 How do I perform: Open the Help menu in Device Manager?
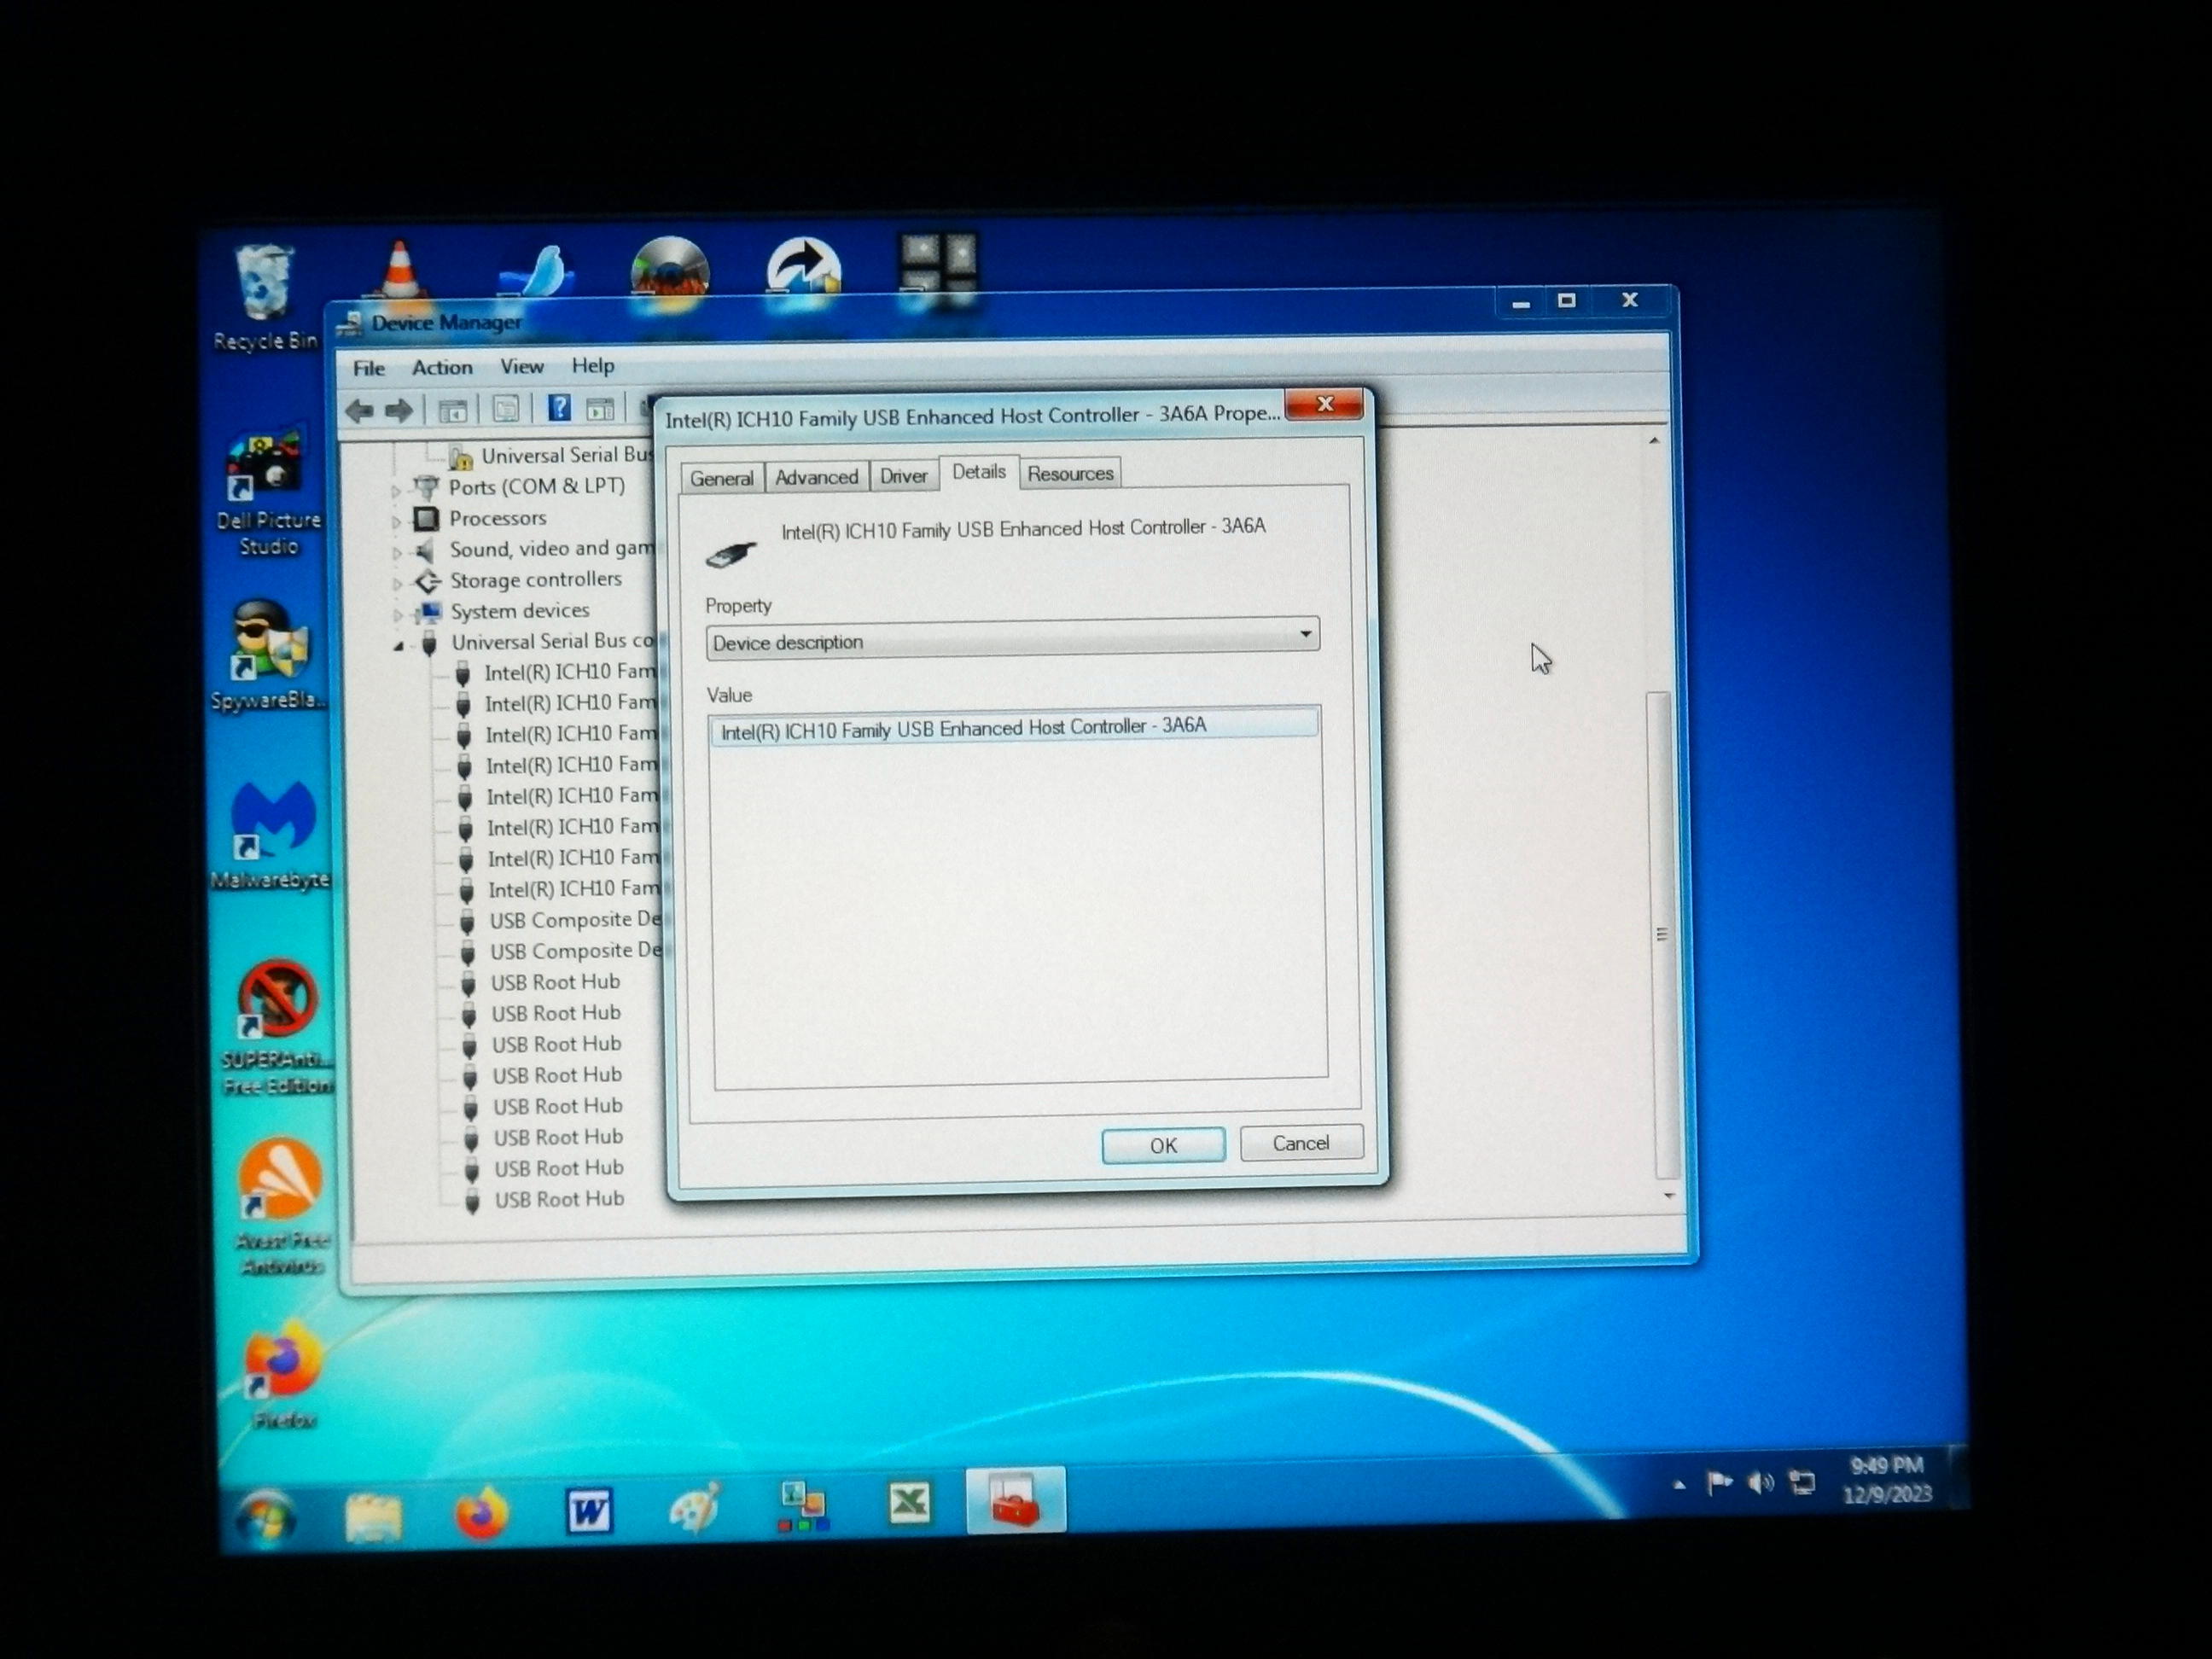tap(593, 365)
